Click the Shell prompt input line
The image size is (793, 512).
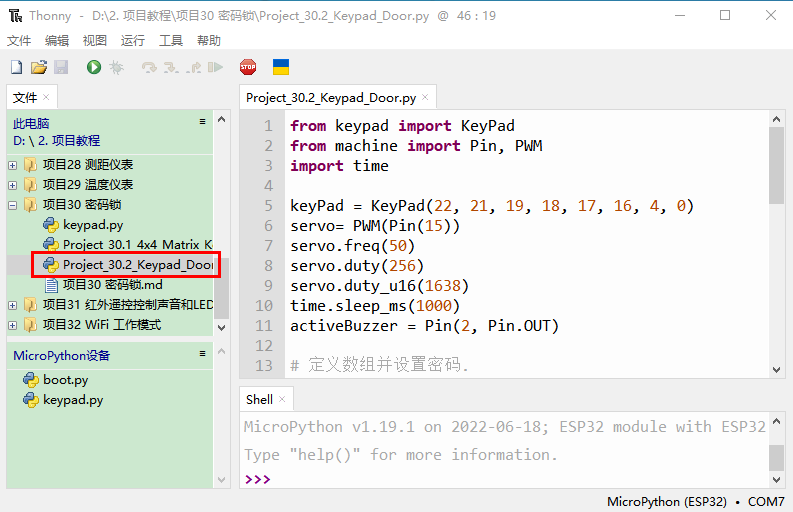(x=500, y=479)
